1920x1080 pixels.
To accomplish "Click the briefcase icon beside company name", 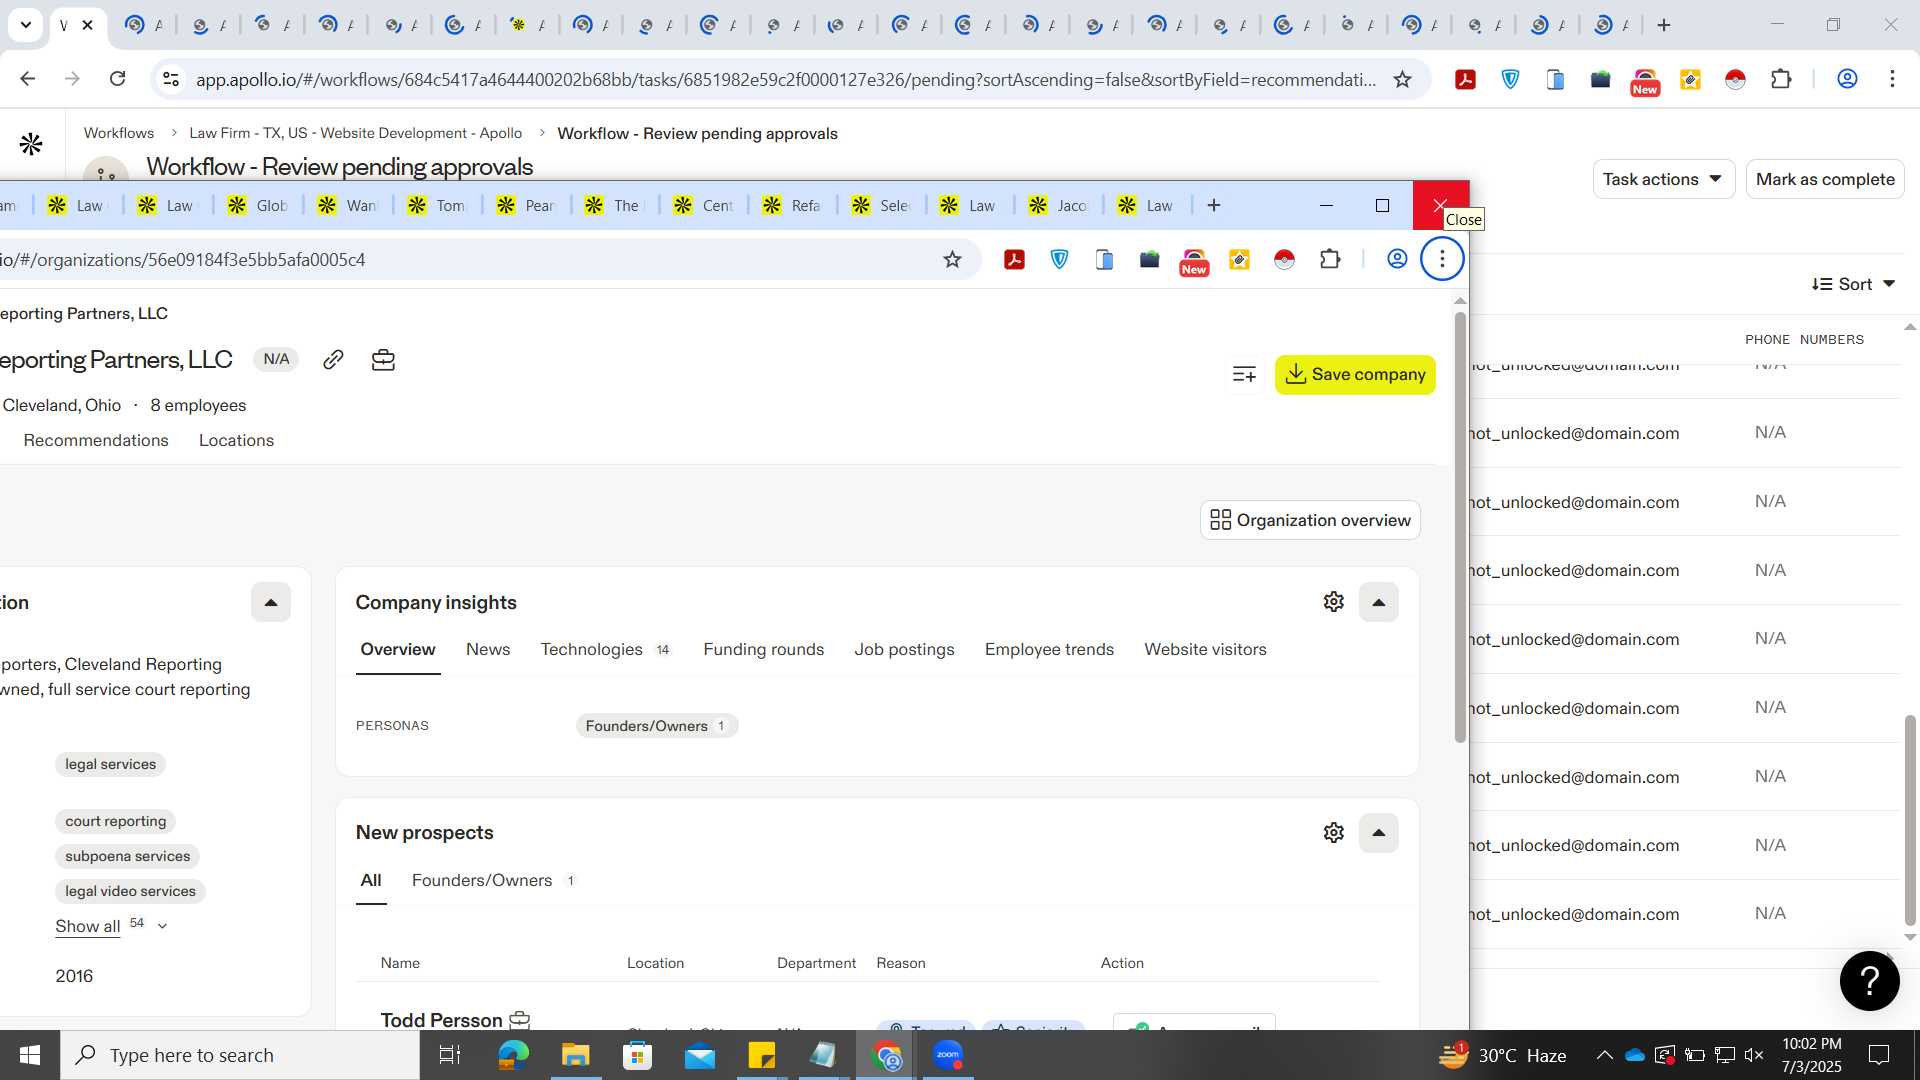I will coord(383,360).
